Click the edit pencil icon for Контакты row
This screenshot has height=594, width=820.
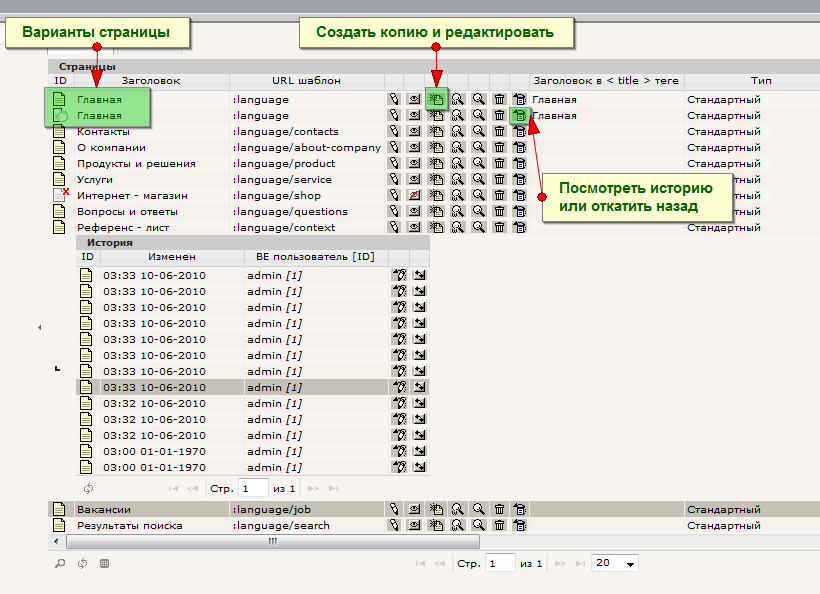(x=395, y=132)
